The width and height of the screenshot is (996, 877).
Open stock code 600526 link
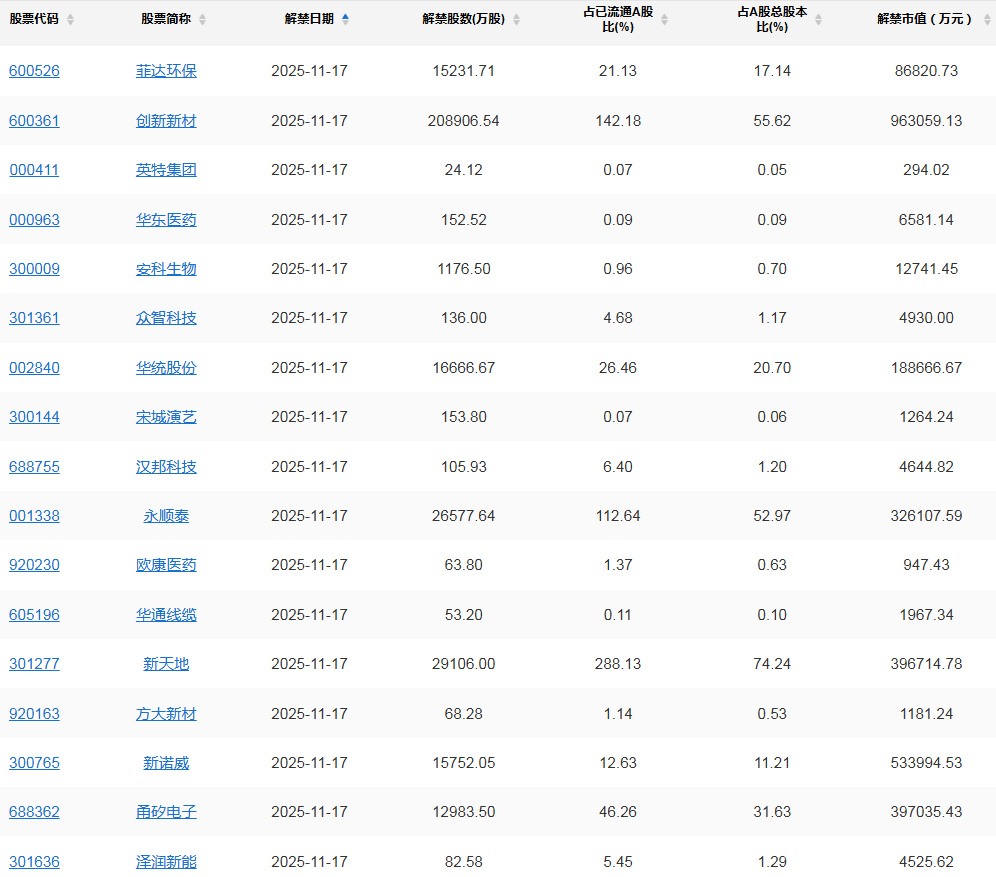[34, 71]
